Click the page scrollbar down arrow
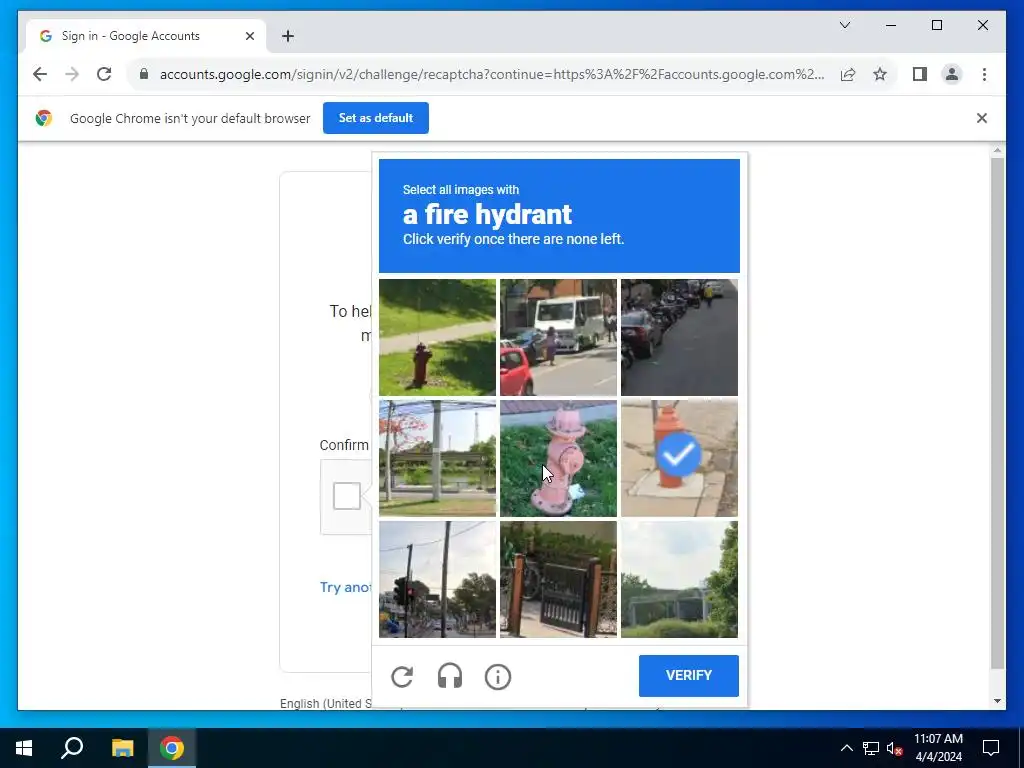 pos(997,701)
